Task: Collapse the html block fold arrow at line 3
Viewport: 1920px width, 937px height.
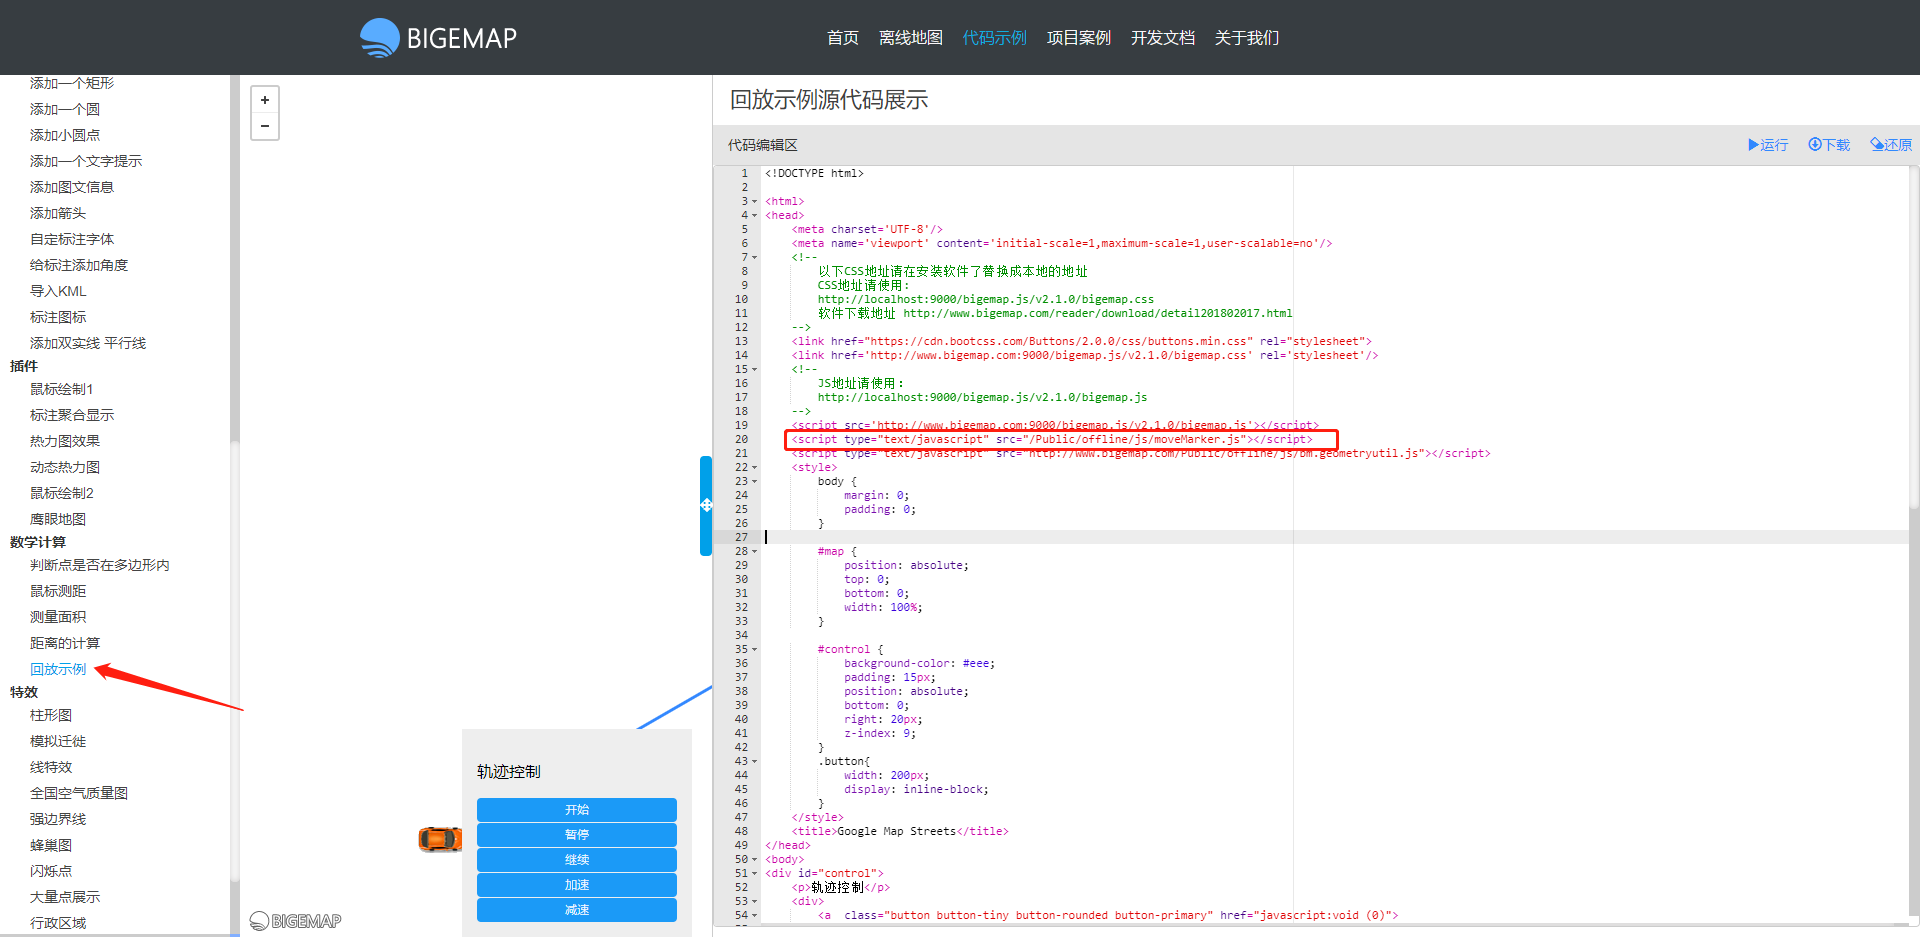Action: [753, 200]
